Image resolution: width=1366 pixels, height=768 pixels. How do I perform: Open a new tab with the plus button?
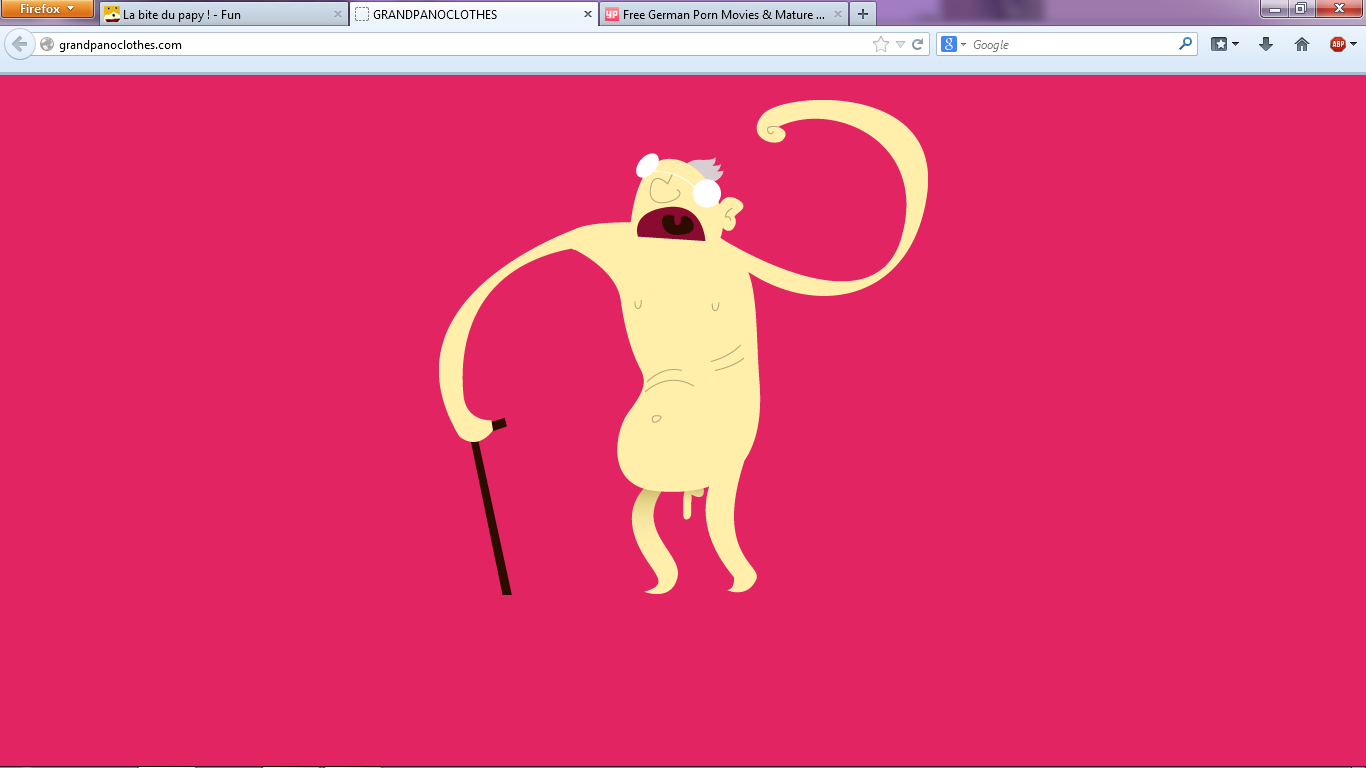[x=862, y=15]
